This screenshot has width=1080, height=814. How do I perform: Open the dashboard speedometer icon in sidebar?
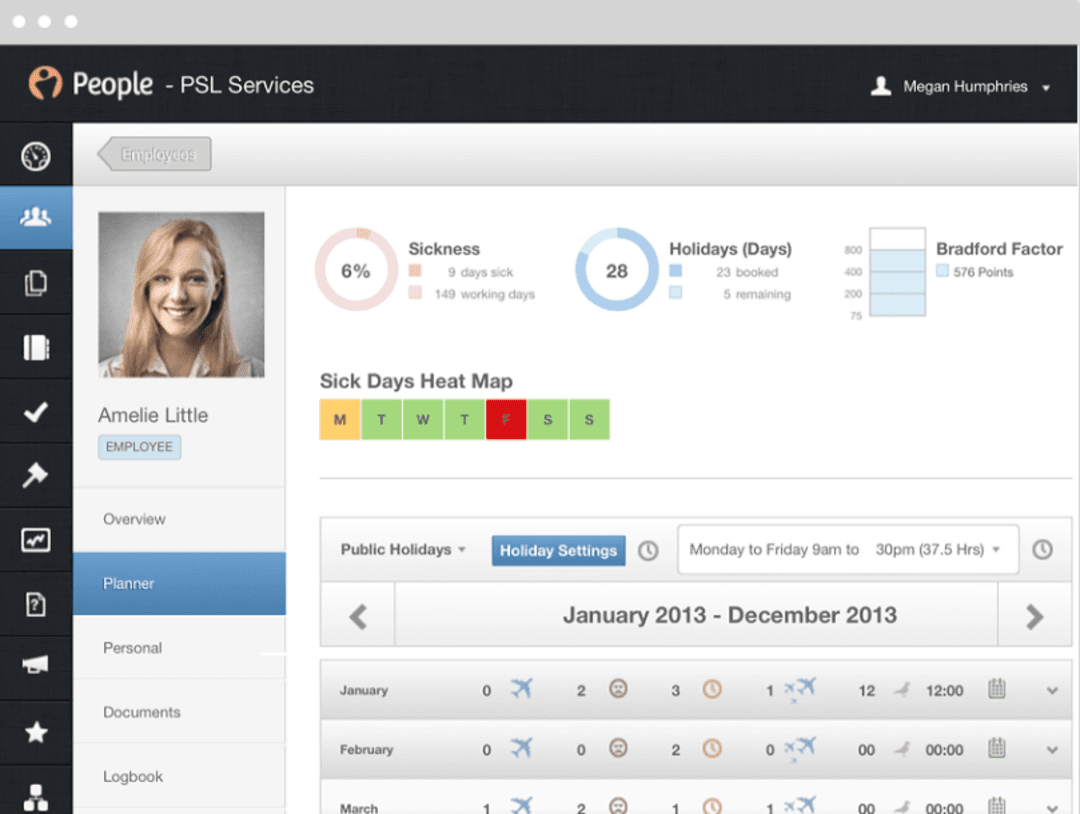pos(36,155)
